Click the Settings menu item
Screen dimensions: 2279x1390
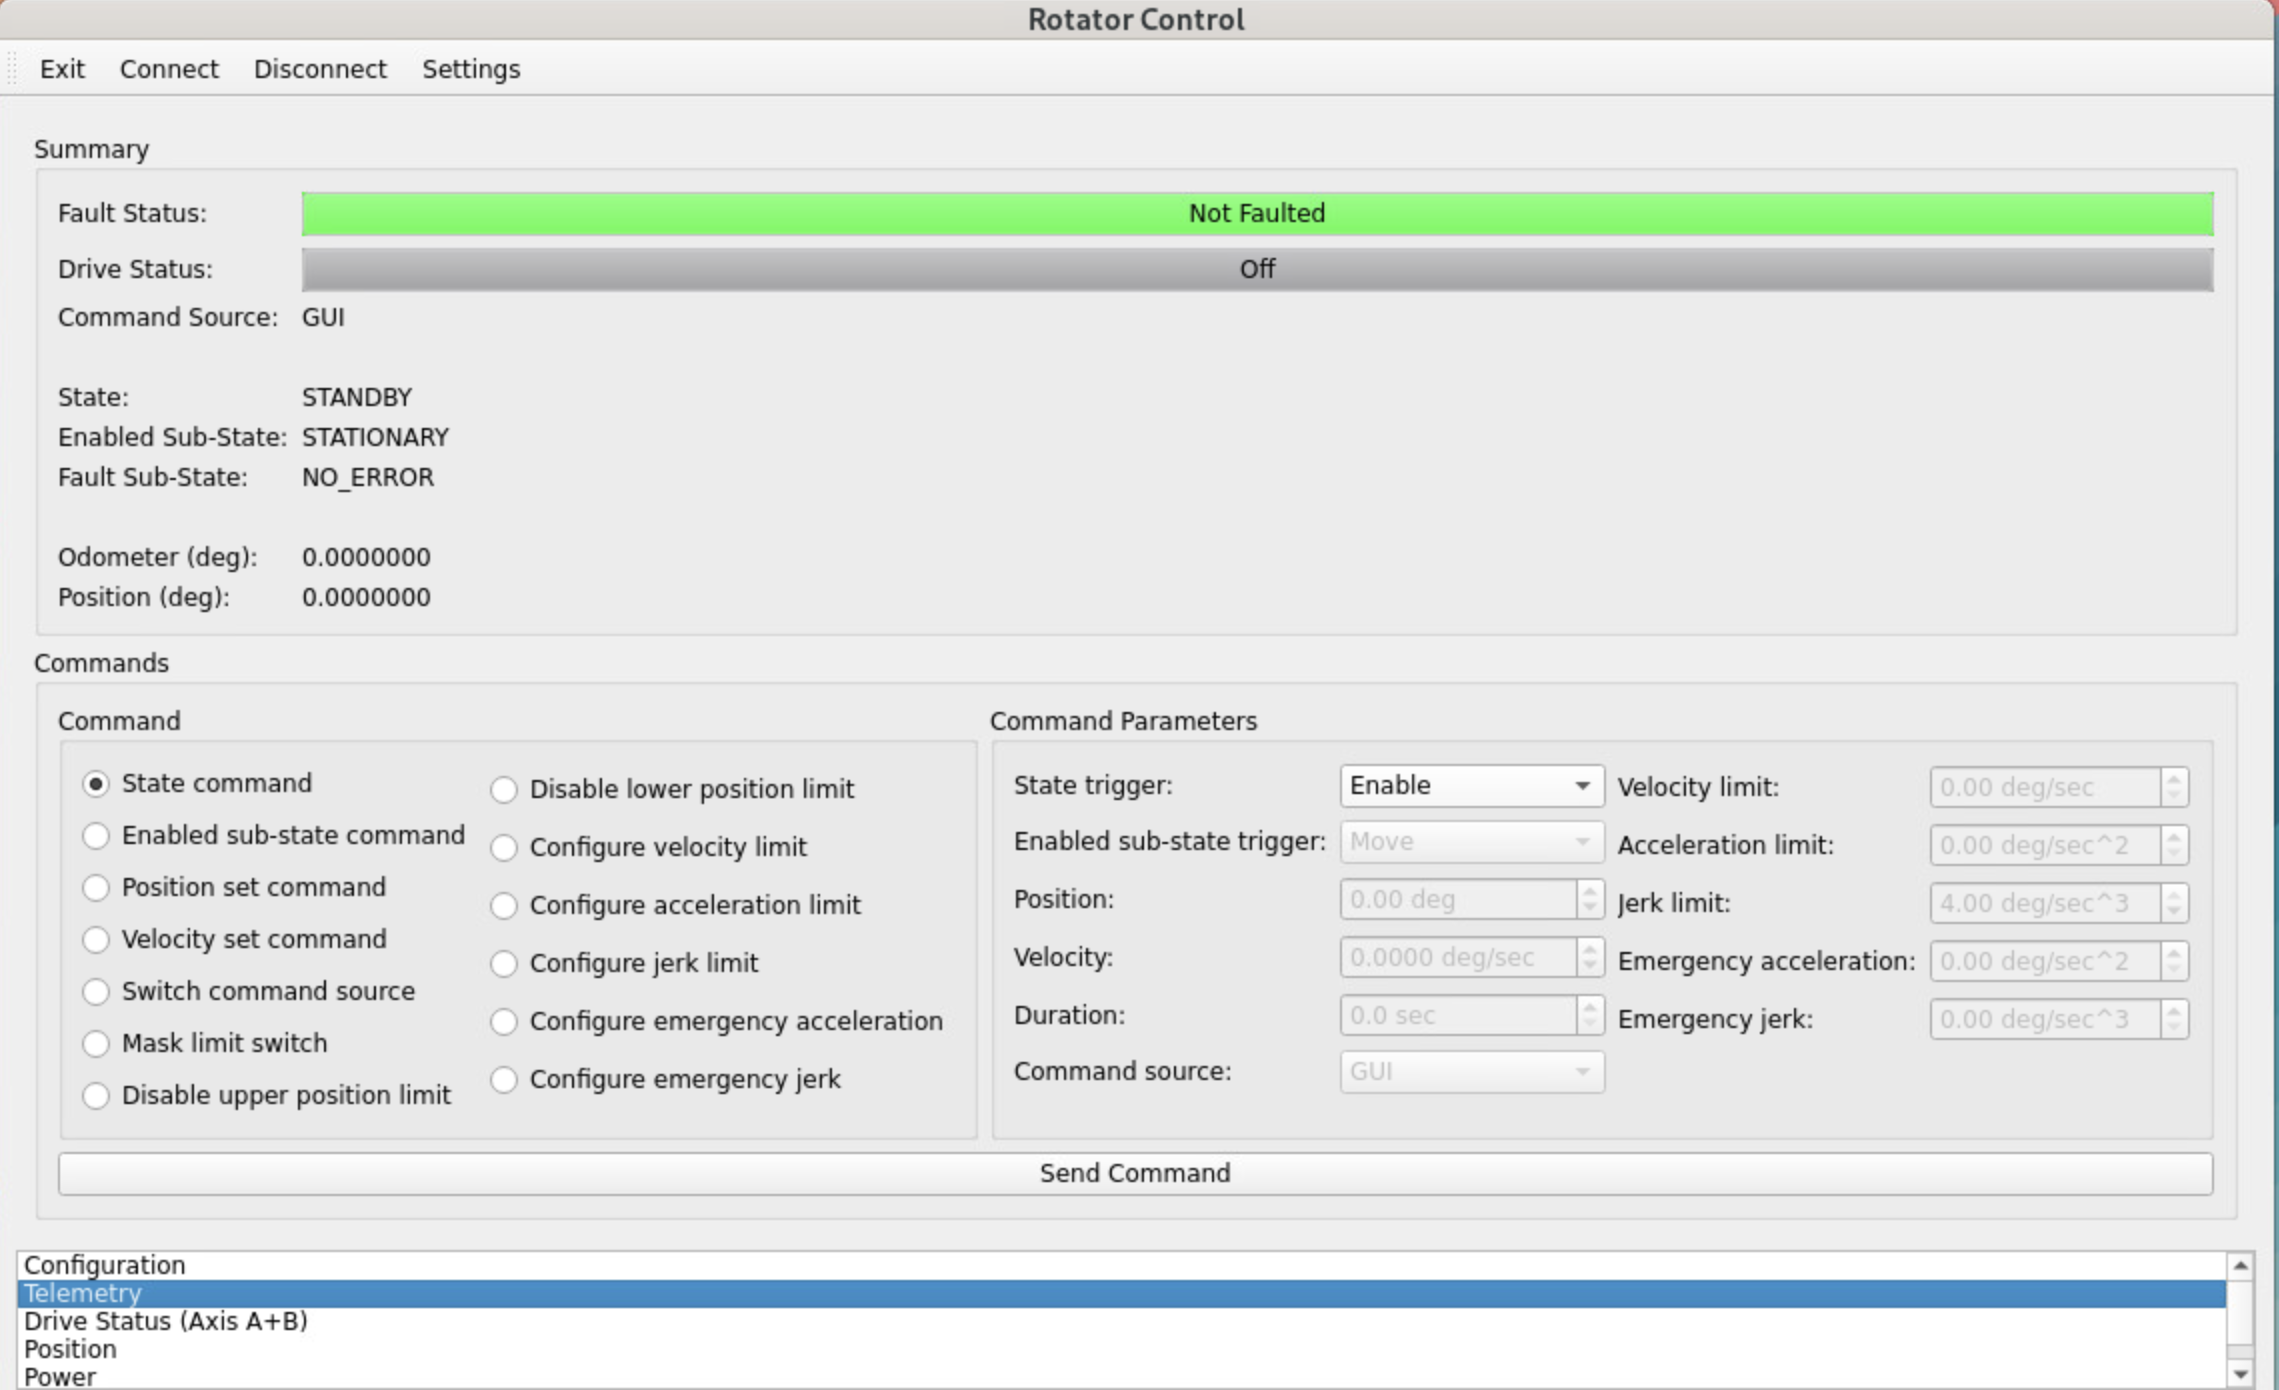(x=471, y=69)
